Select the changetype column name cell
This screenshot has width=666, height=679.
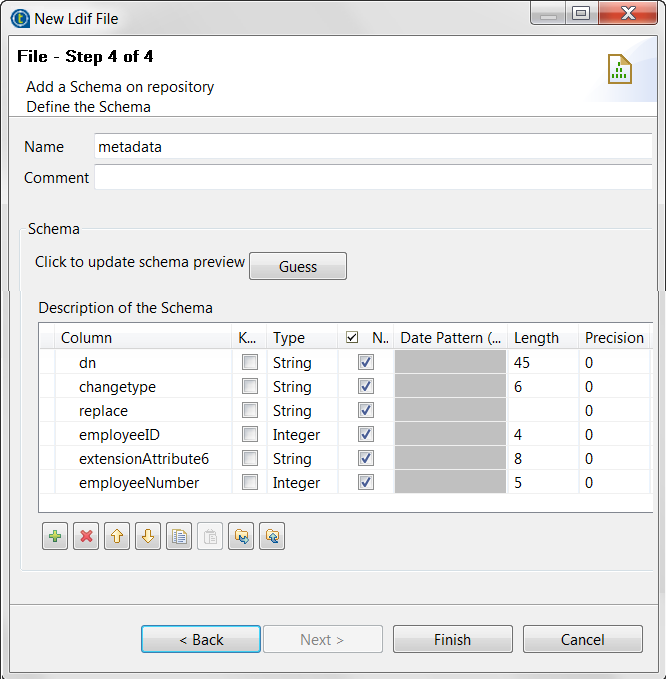[143, 387]
